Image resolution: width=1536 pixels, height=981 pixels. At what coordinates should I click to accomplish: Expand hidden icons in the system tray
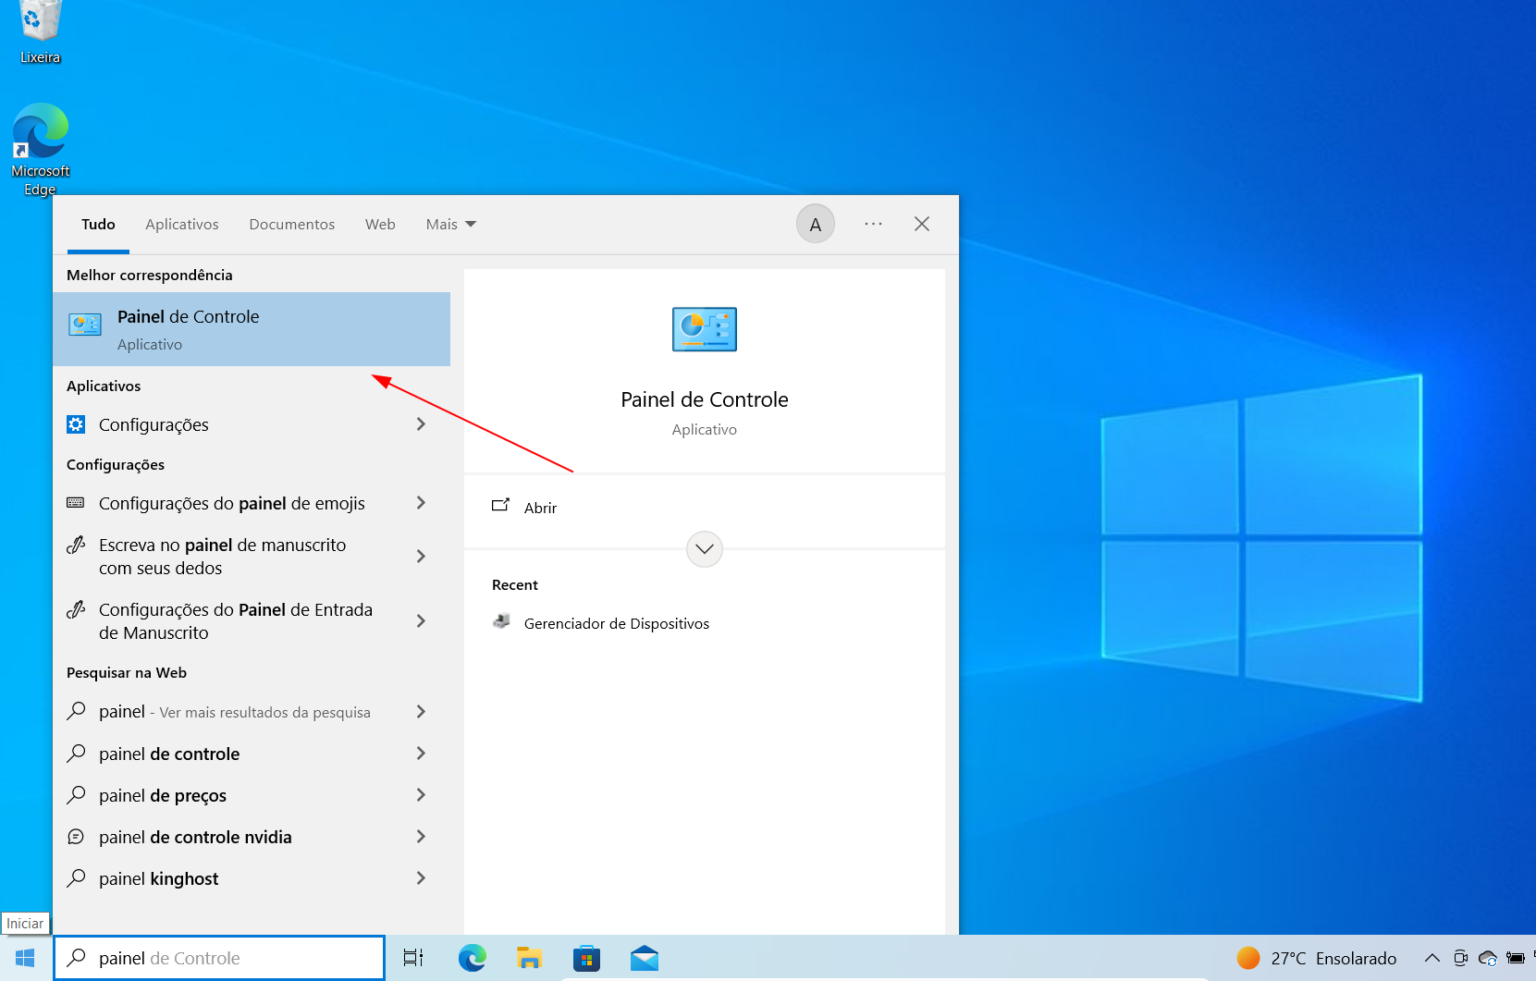pos(1432,957)
